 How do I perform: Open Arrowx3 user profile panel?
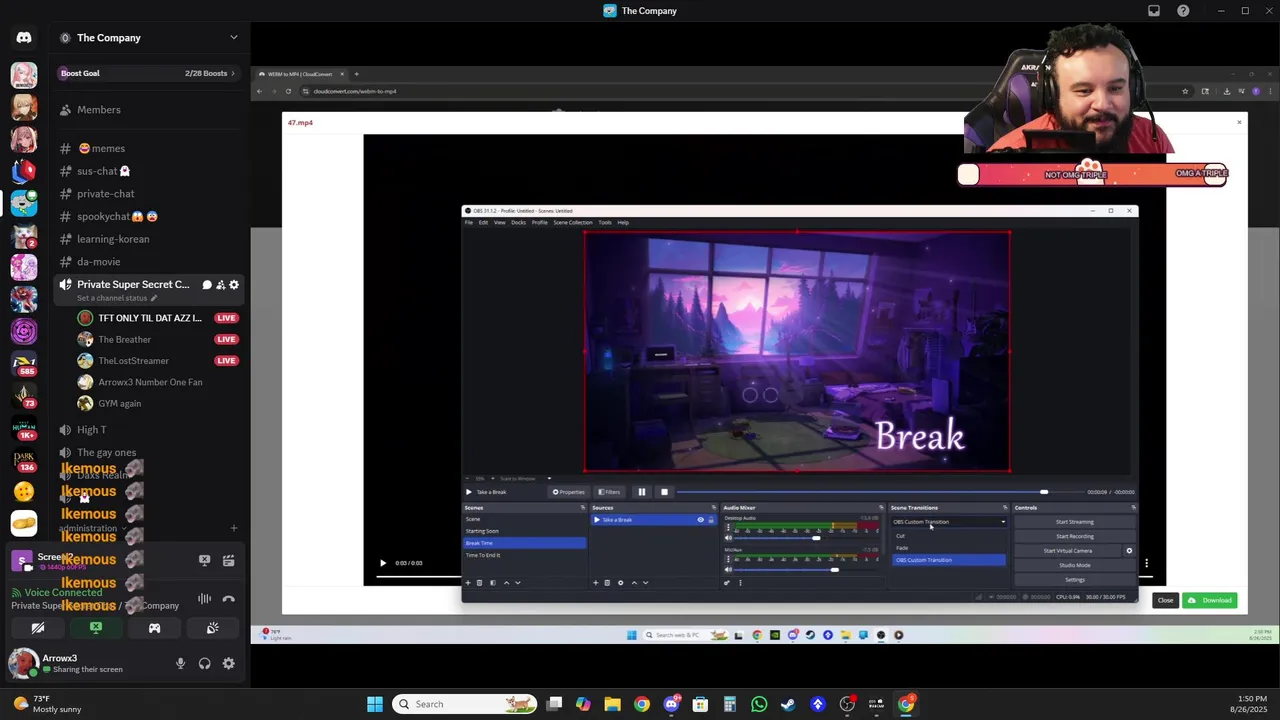[85, 663]
